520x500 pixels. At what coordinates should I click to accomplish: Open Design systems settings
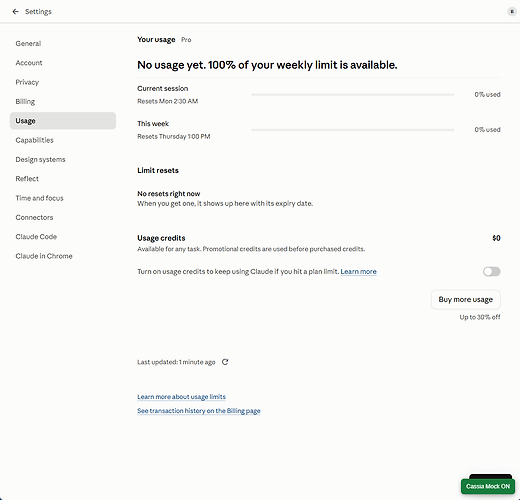point(63,159)
